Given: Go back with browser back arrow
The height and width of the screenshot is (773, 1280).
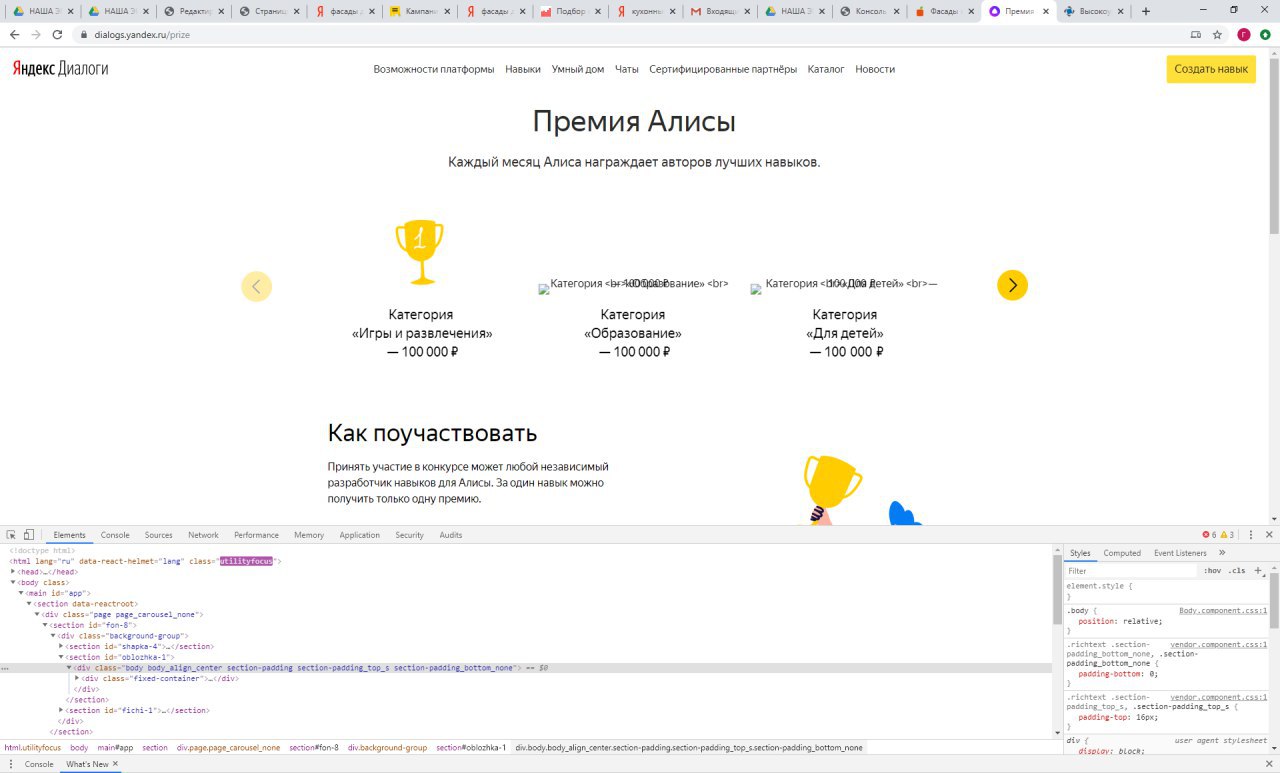Looking at the screenshot, I should [14, 34].
